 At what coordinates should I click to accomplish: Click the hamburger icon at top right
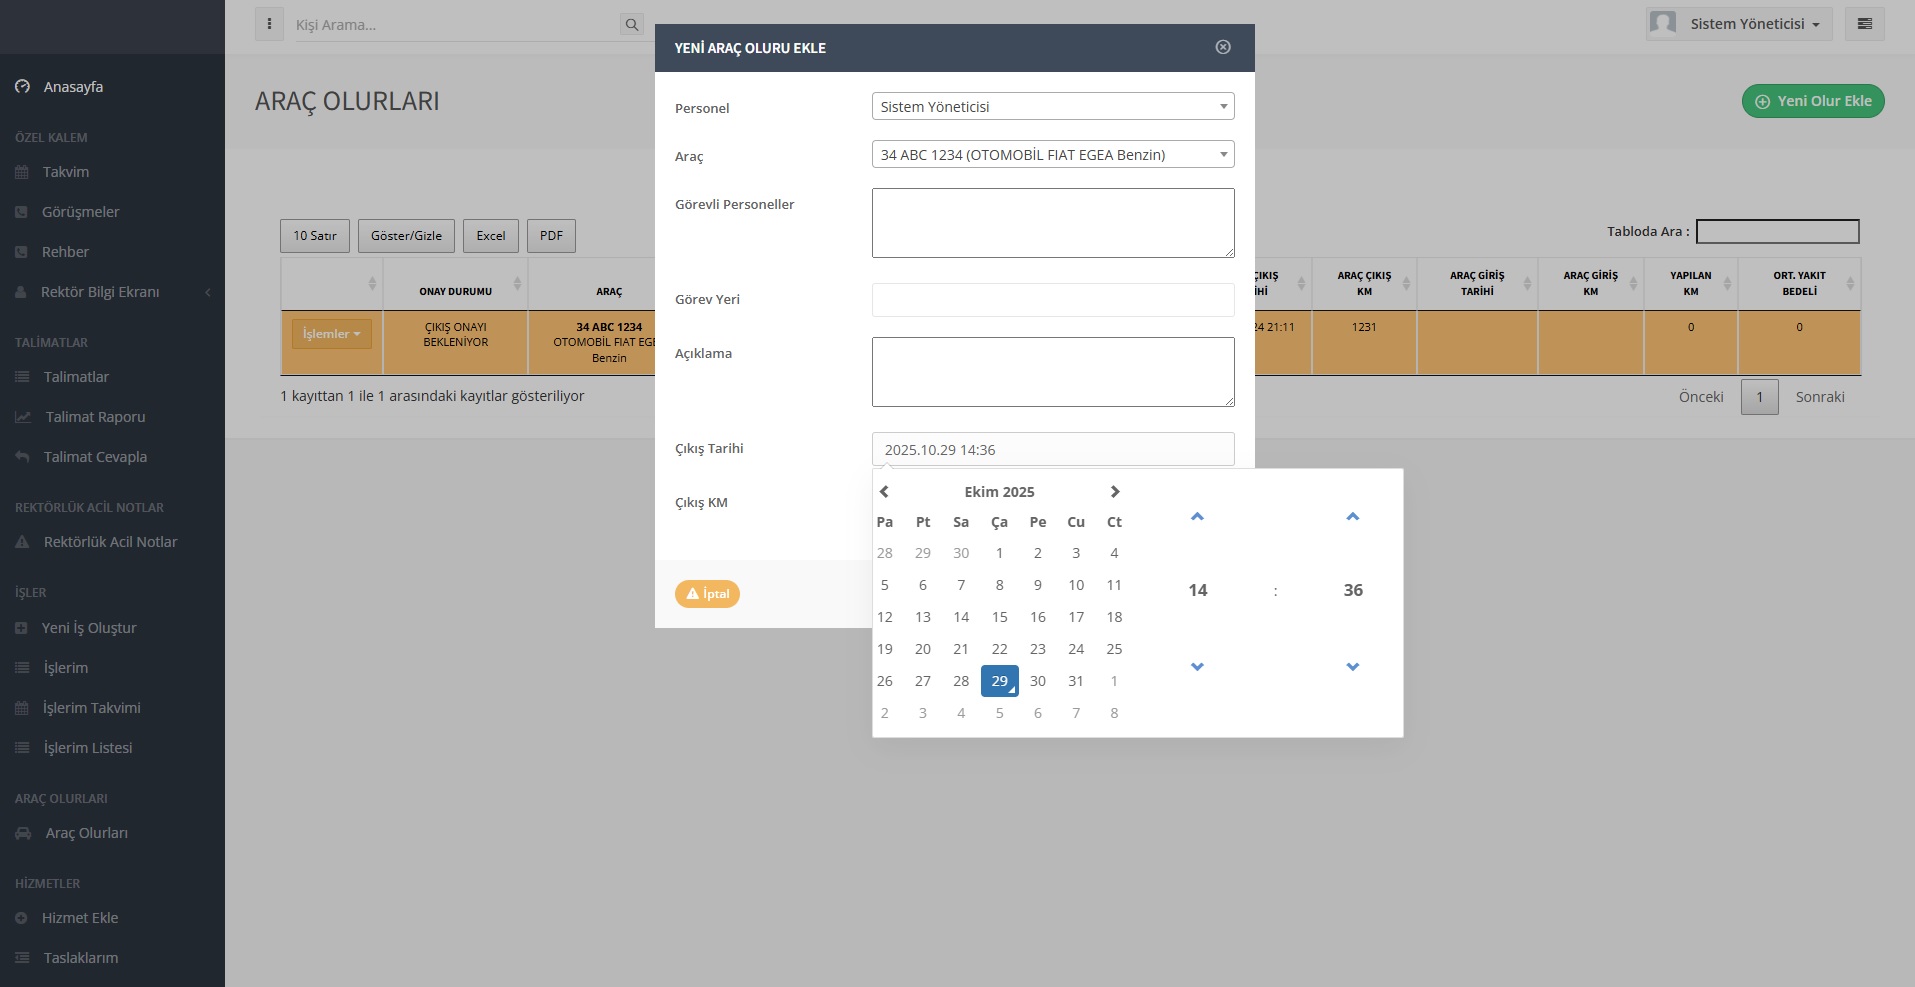[x=1864, y=24]
